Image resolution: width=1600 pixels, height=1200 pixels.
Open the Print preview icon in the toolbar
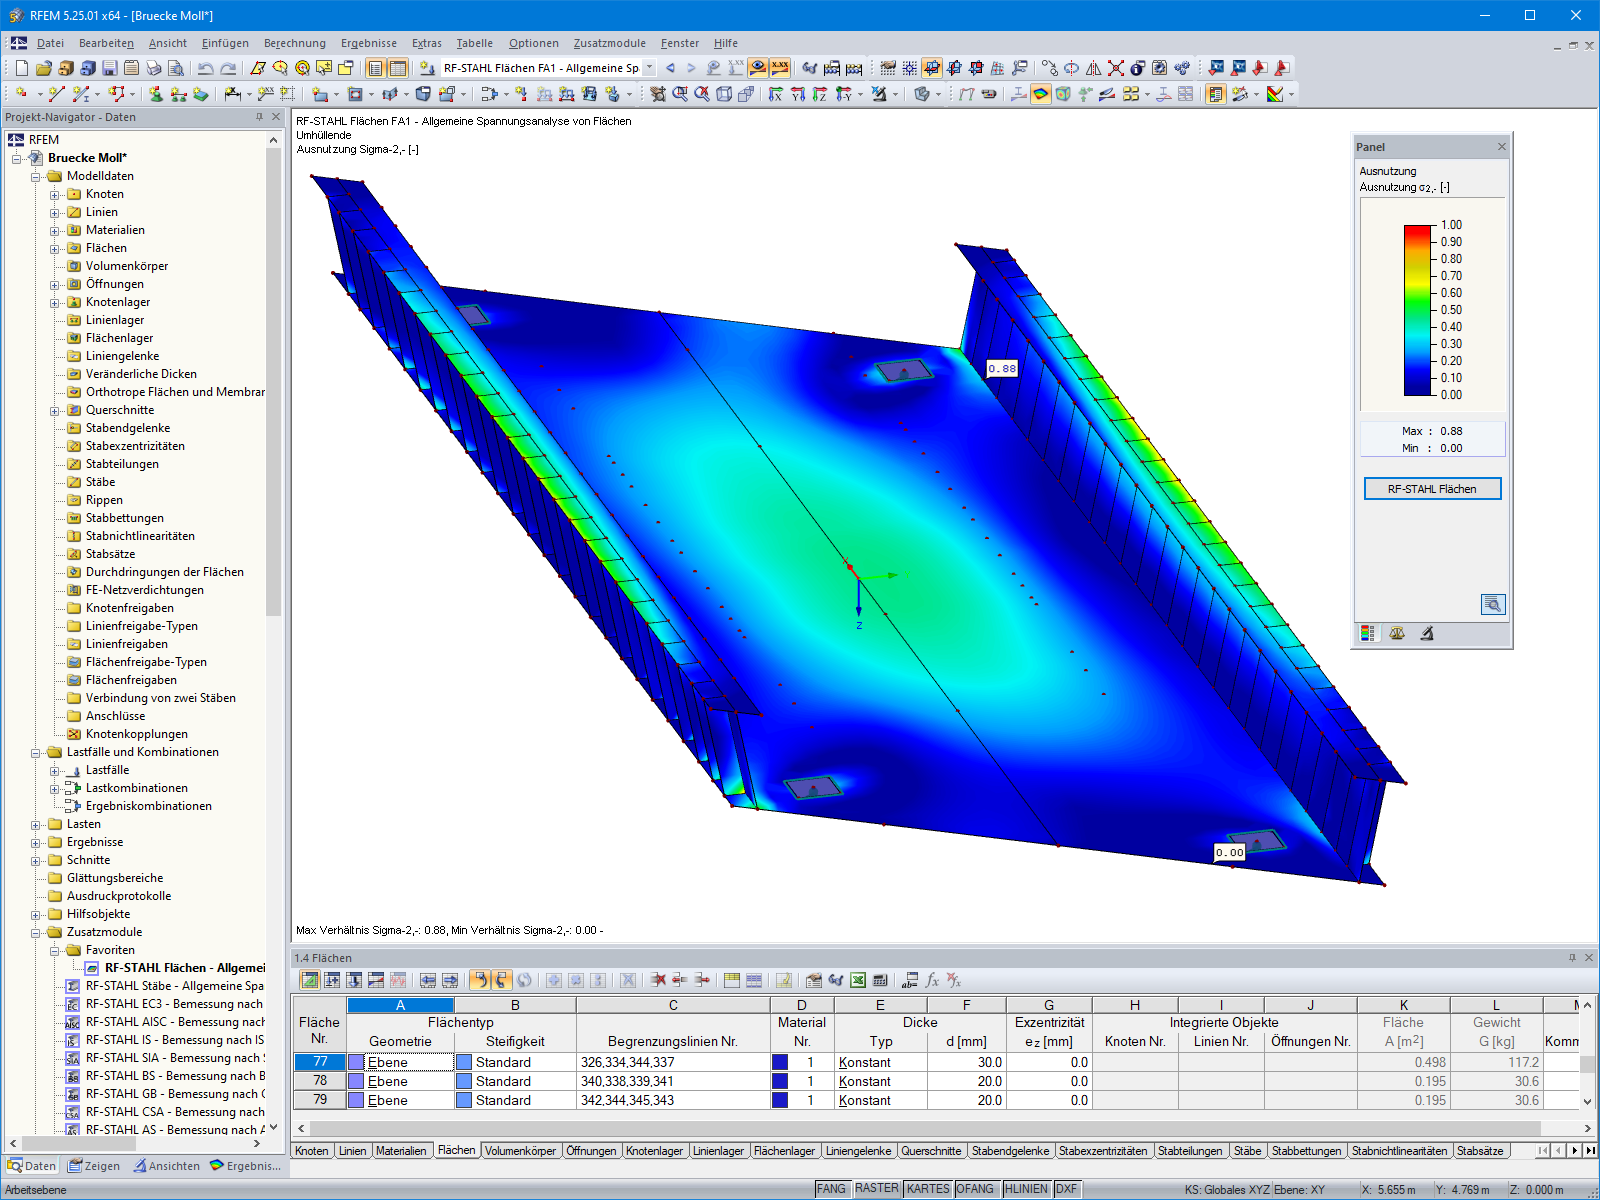point(175,67)
